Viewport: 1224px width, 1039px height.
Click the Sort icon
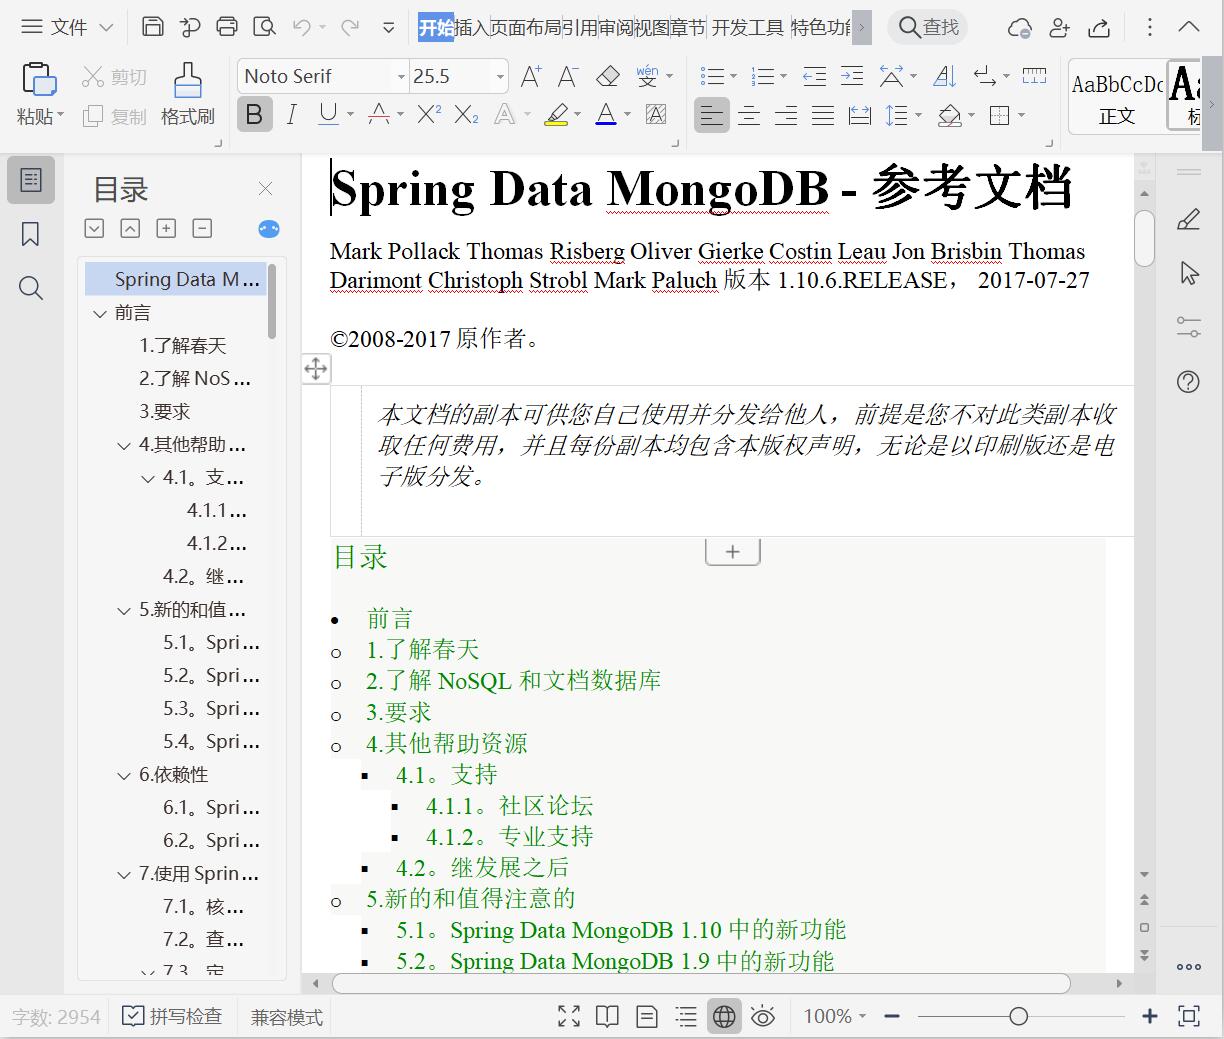pyautogui.click(x=944, y=76)
